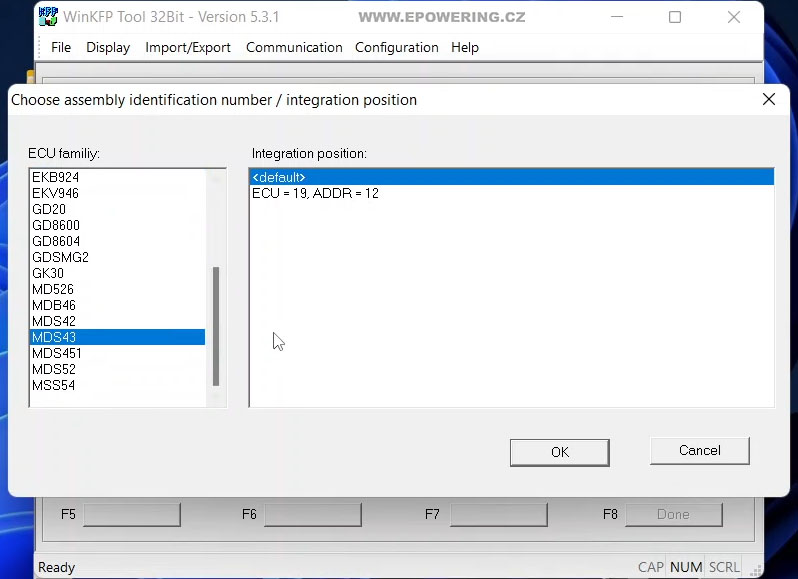Select <default> integration position

click(512, 177)
